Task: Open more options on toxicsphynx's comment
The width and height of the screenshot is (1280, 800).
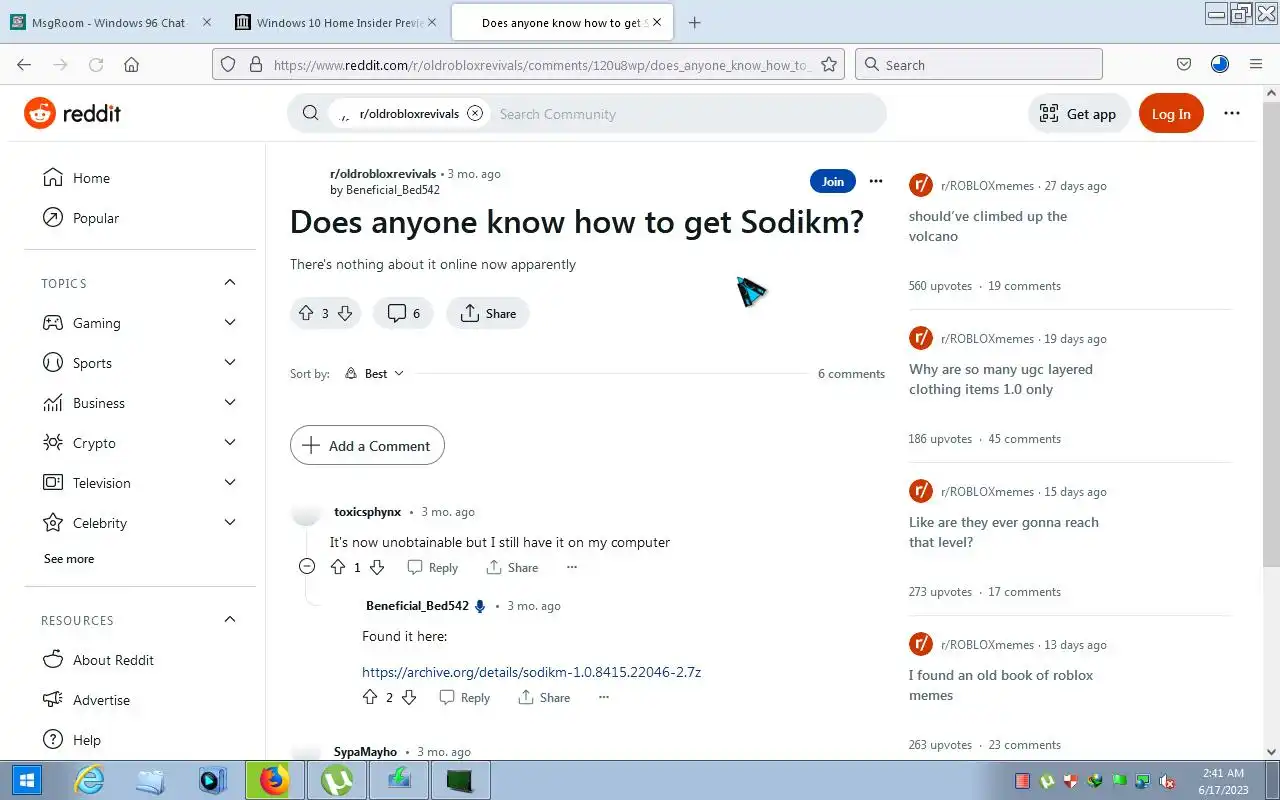Action: pos(572,567)
